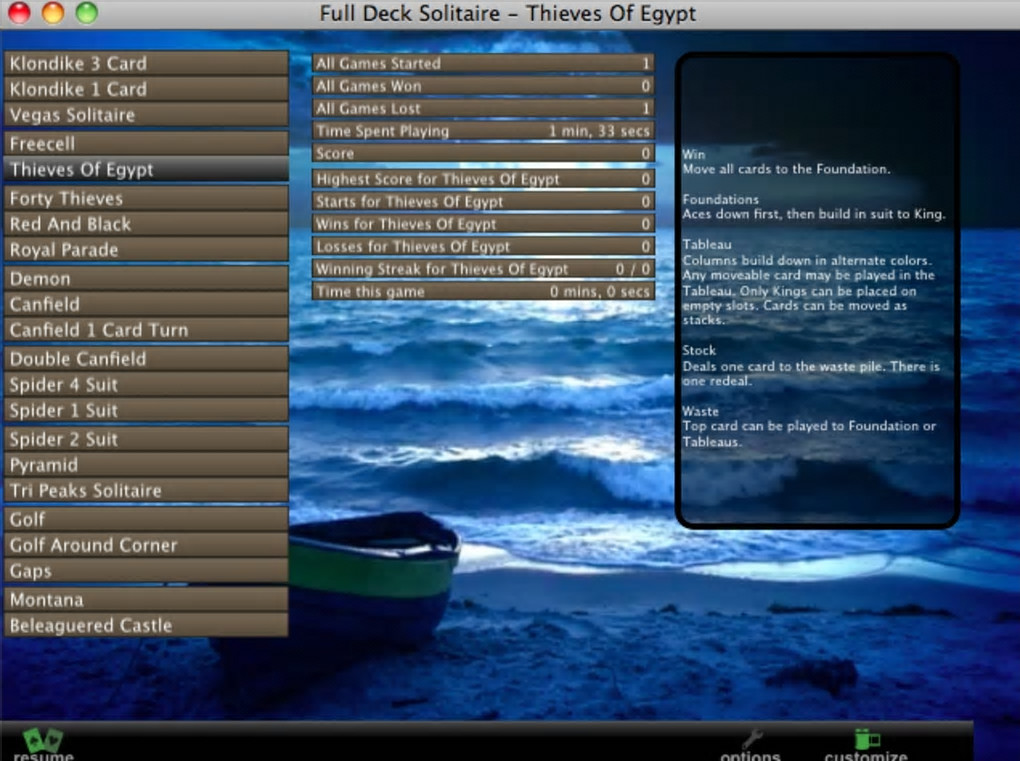Screen dimensions: 1020x761
Task: Click the Win rules heading
Action: [693, 154]
